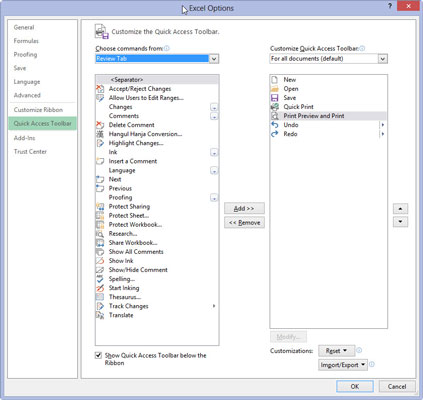
Task: Click the Spelling checkmark icon
Action: (100, 279)
